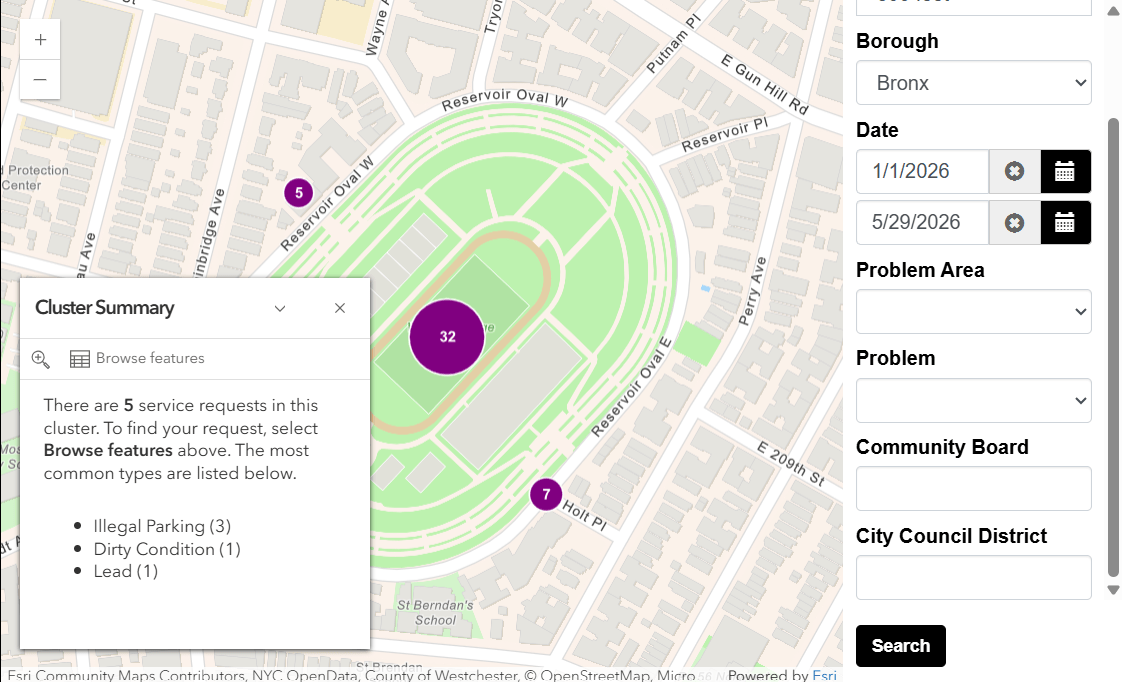Clear the 5/29/2026 end date
1122x682 pixels.
[1014, 223]
